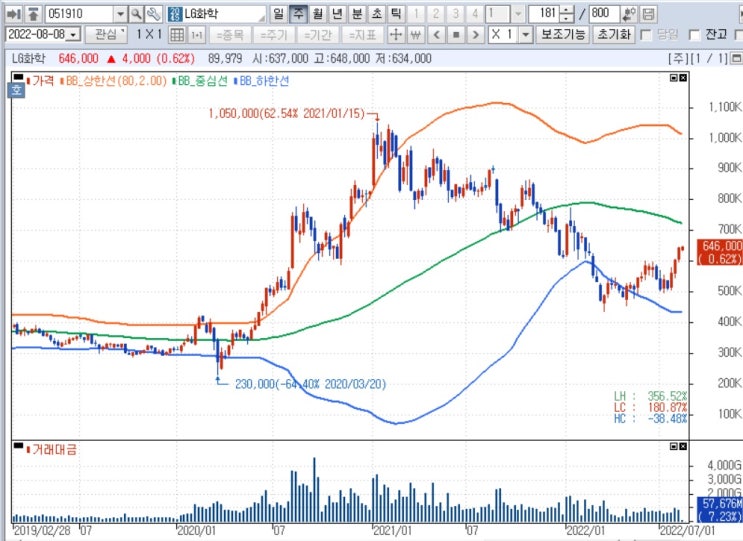This screenshot has height=541, width=743.
Task: Toggle the won currency display icon
Action: pyautogui.click(x=415, y=35)
